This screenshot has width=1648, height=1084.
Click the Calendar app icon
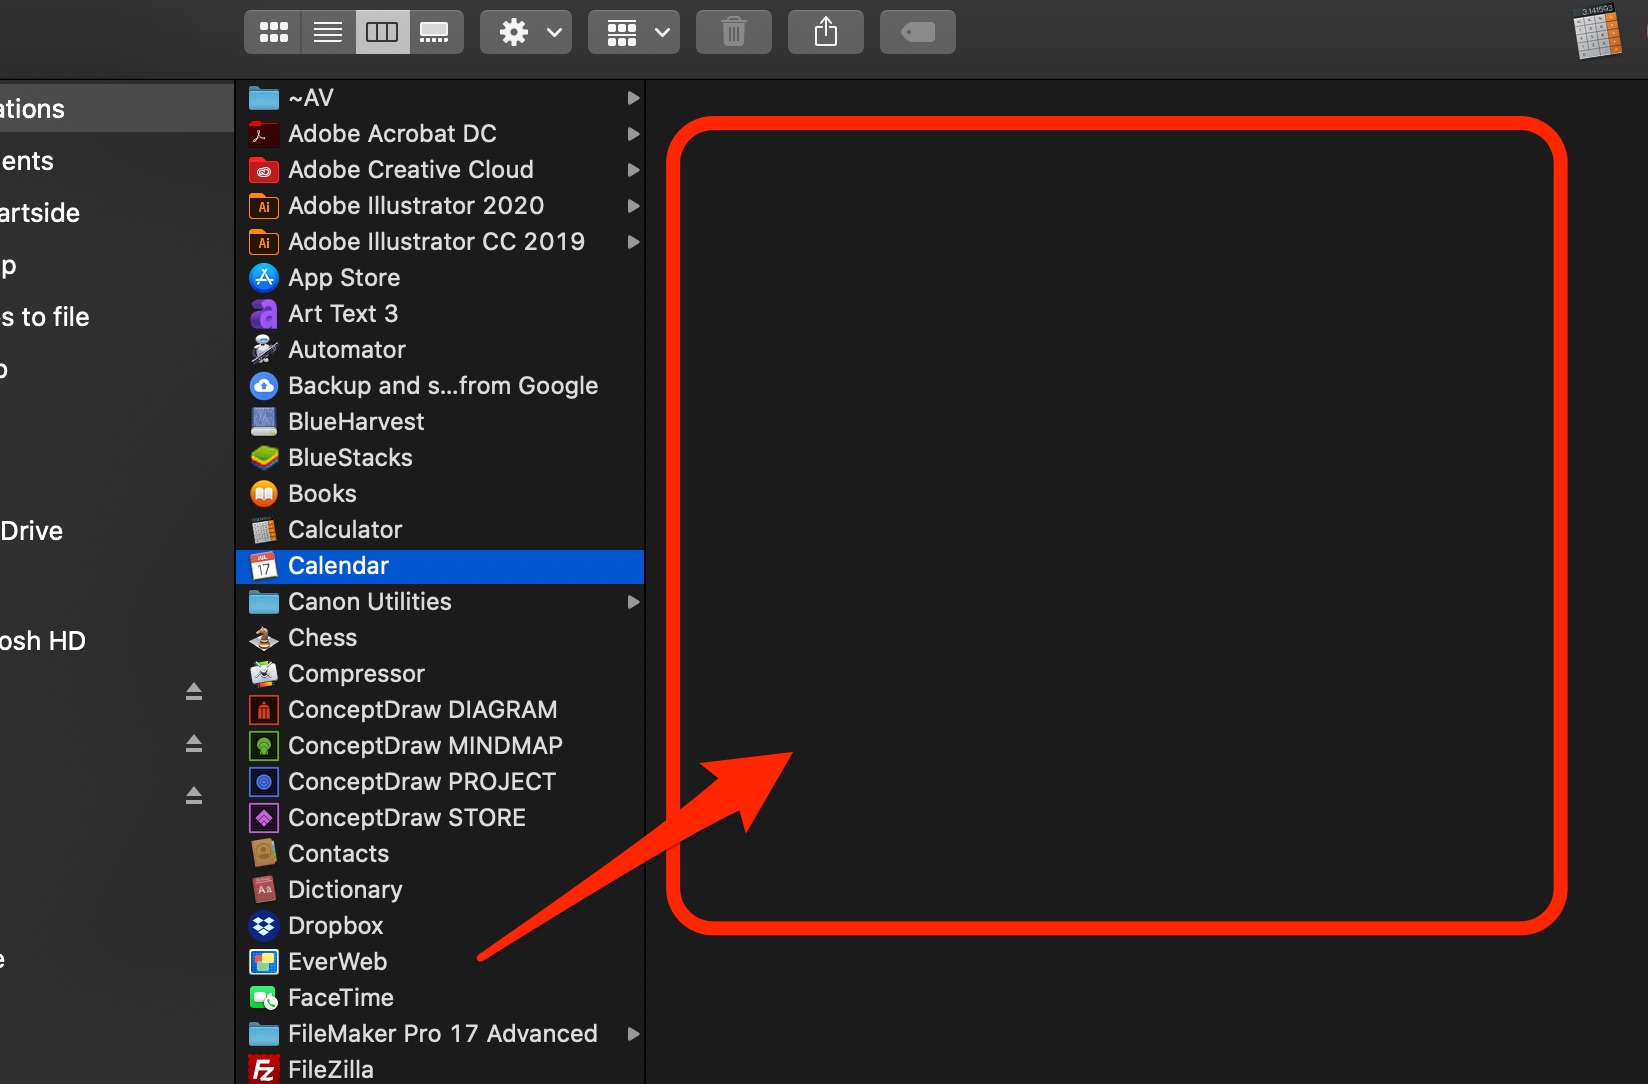click(x=264, y=566)
